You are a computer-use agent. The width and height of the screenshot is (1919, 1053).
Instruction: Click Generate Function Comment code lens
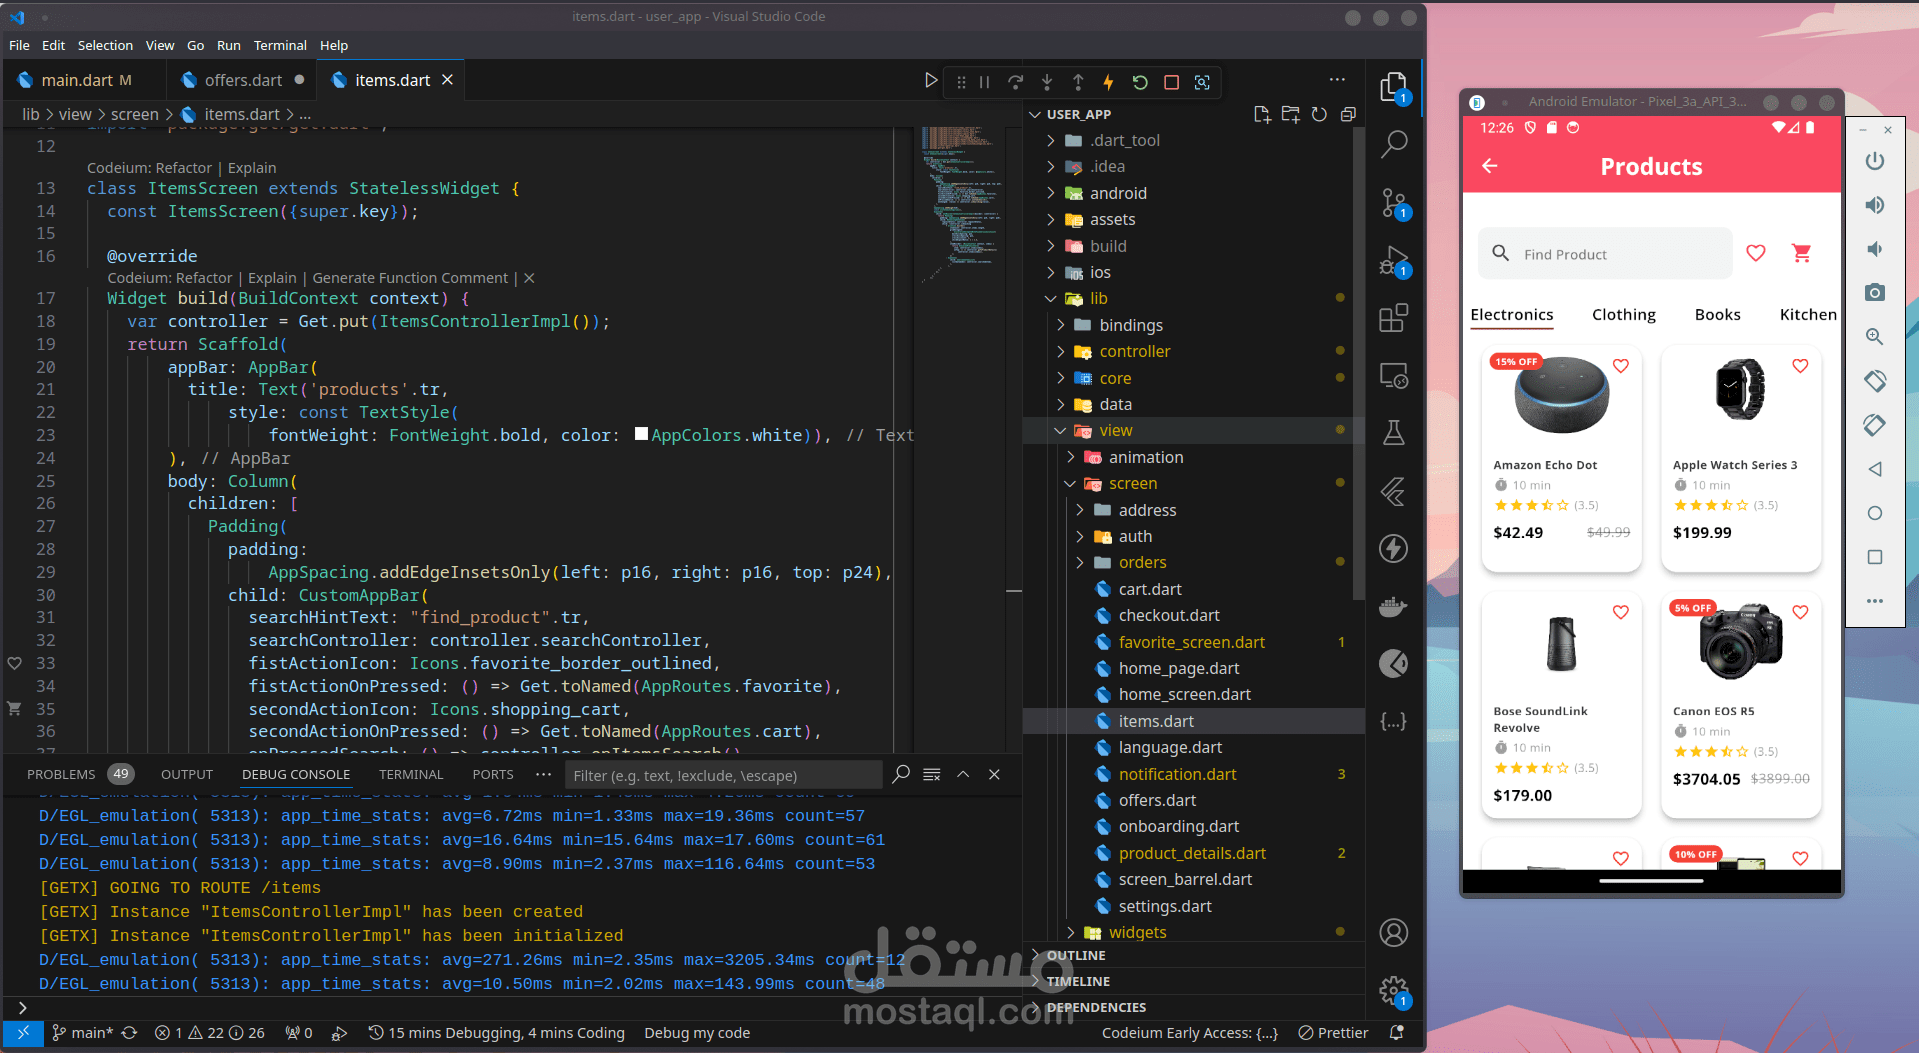410,278
